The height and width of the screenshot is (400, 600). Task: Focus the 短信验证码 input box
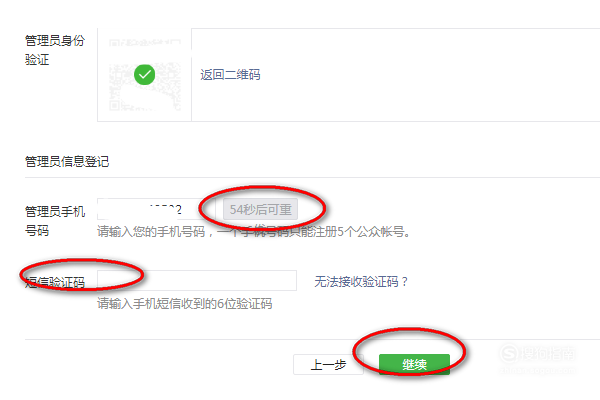[x=197, y=281]
